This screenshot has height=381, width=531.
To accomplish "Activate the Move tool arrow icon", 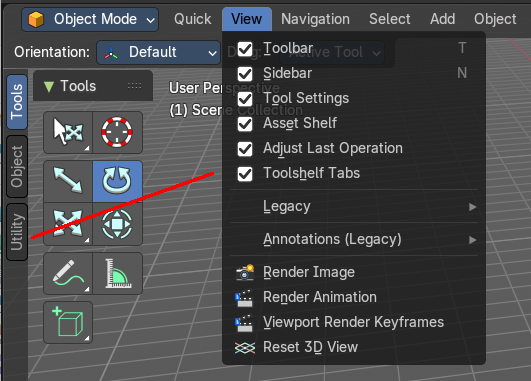I will coord(68,181).
